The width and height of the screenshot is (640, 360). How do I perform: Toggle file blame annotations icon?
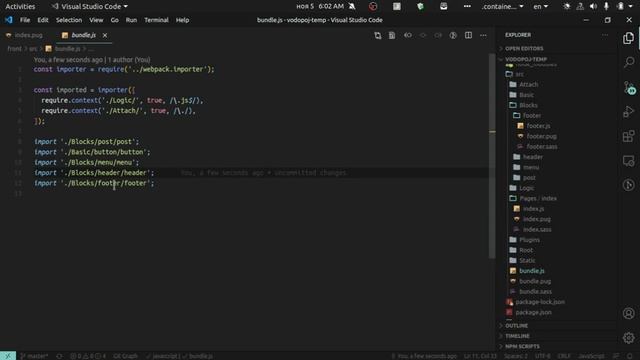[407, 36]
